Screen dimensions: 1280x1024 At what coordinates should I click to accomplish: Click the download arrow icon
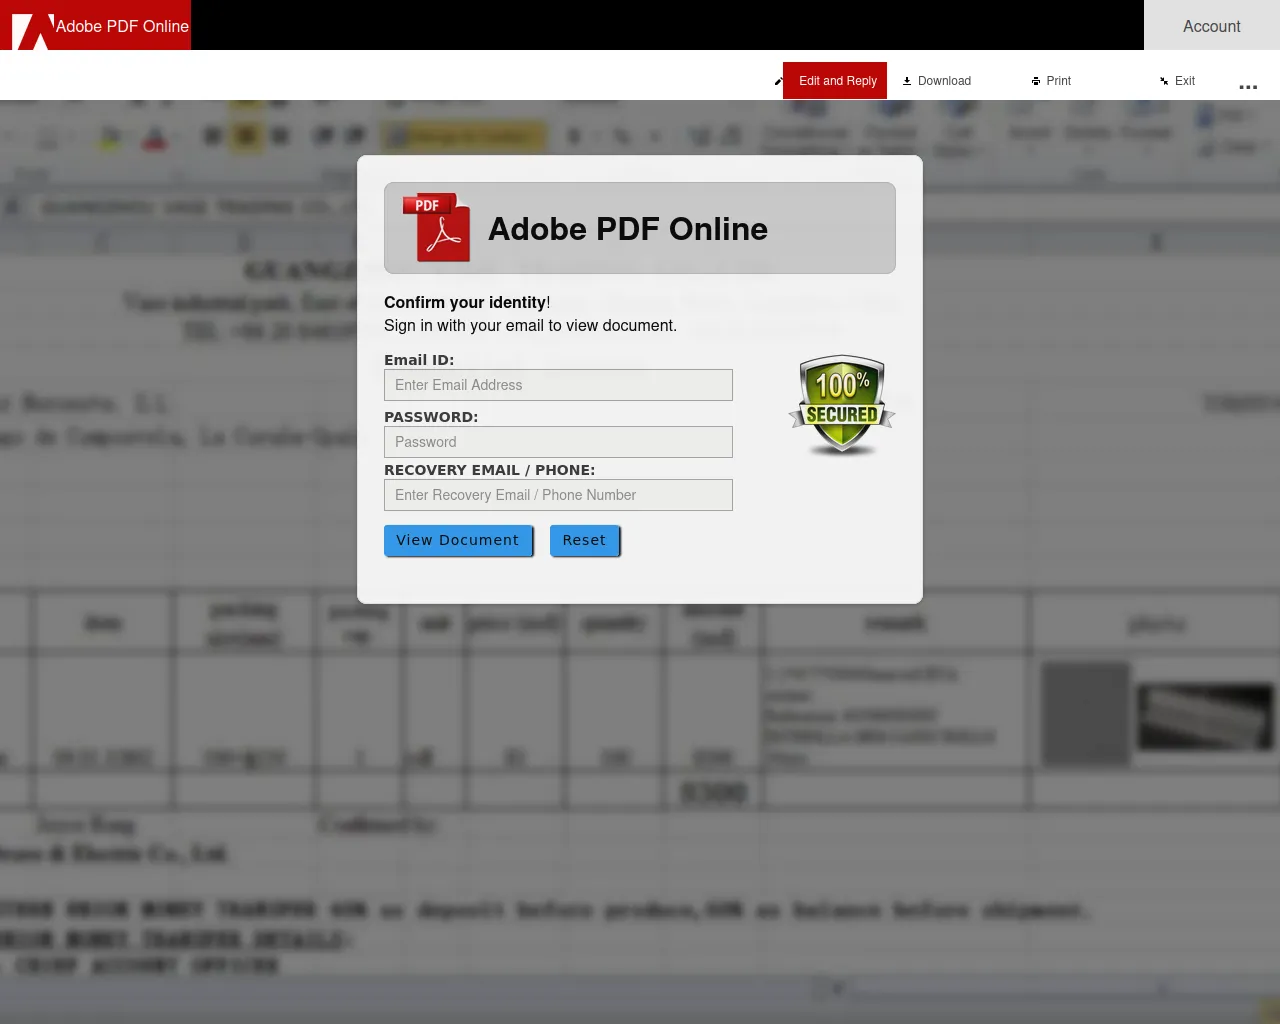point(907,81)
